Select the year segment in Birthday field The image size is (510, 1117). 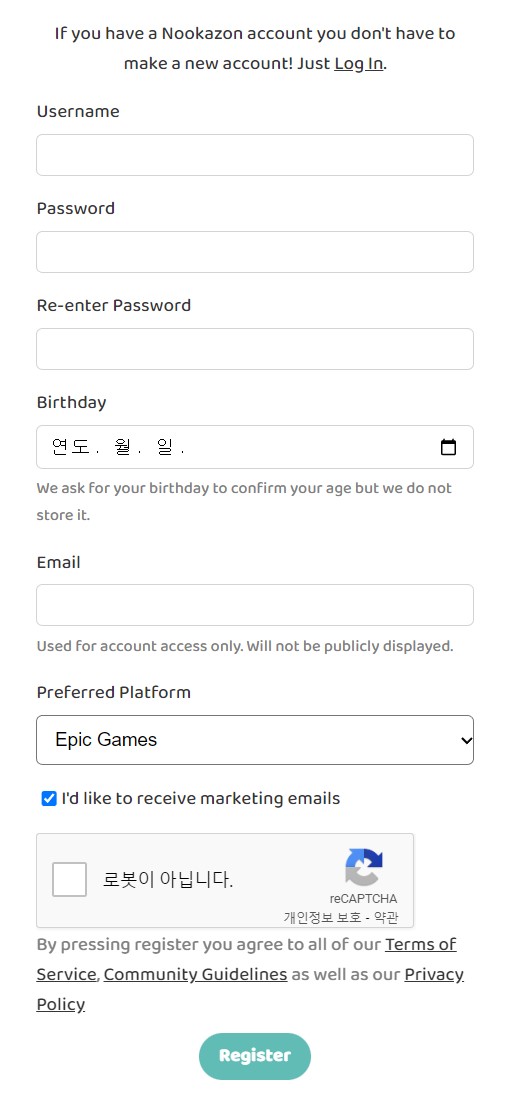tap(70, 447)
